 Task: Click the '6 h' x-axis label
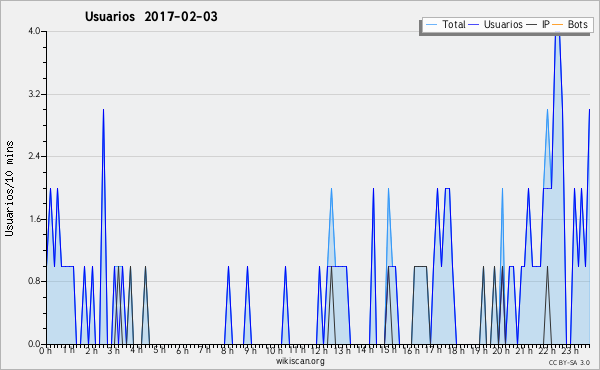point(182,350)
